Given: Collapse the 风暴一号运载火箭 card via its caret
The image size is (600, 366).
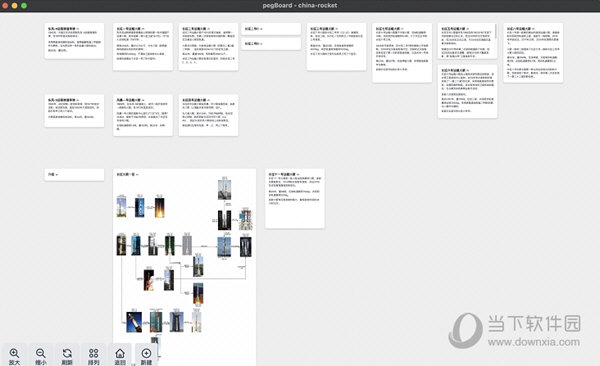Looking at the screenshot, I should (x=143, y=100).
